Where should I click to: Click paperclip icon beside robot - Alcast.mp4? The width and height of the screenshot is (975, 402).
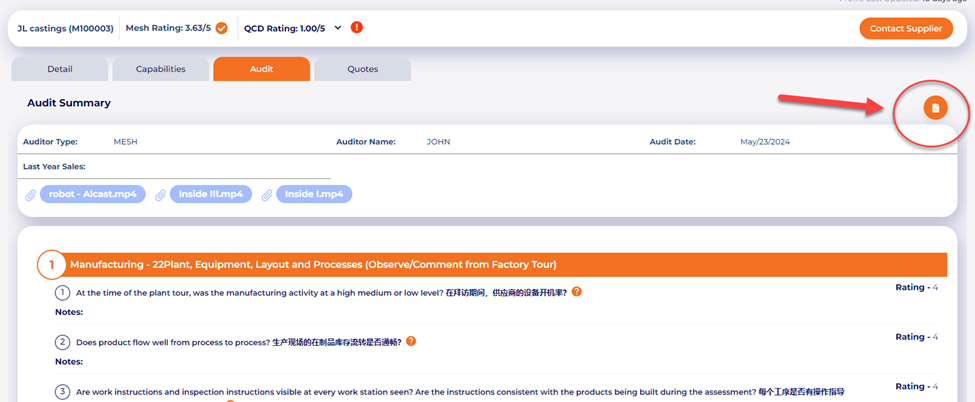(31, 195)
